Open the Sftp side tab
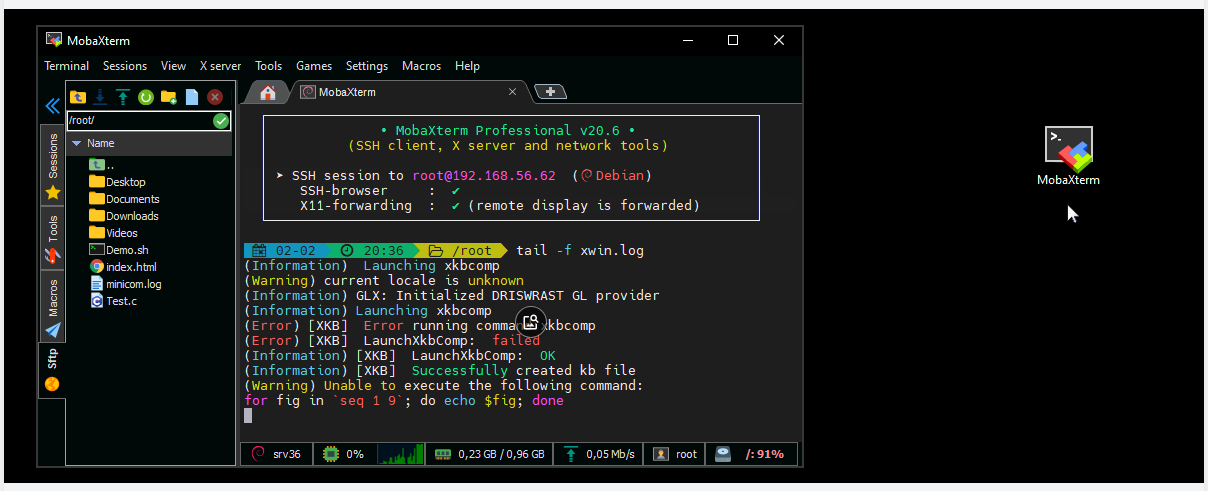 click(x=53, y=370)
